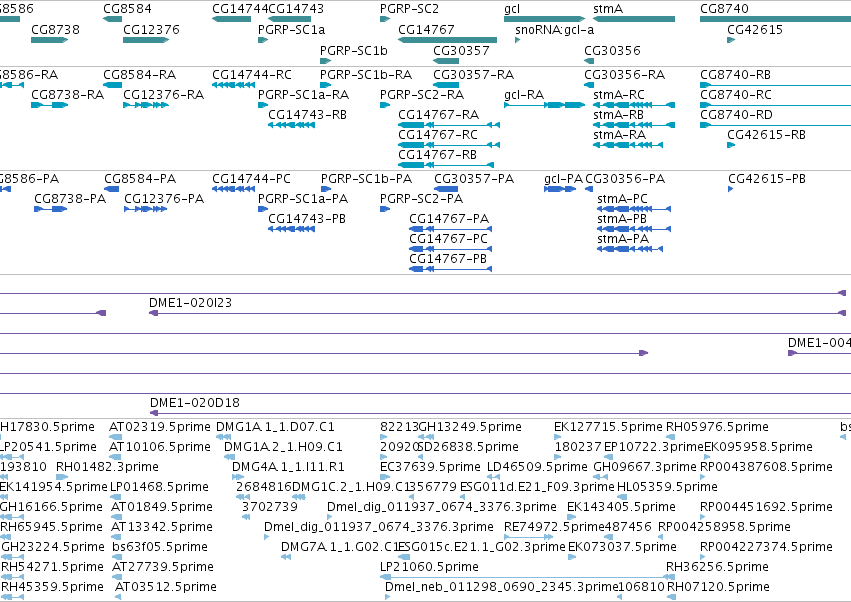Click the CG8584-PA protein label
This screenshot has width=851, height=602.
click(x=140, y=179)
